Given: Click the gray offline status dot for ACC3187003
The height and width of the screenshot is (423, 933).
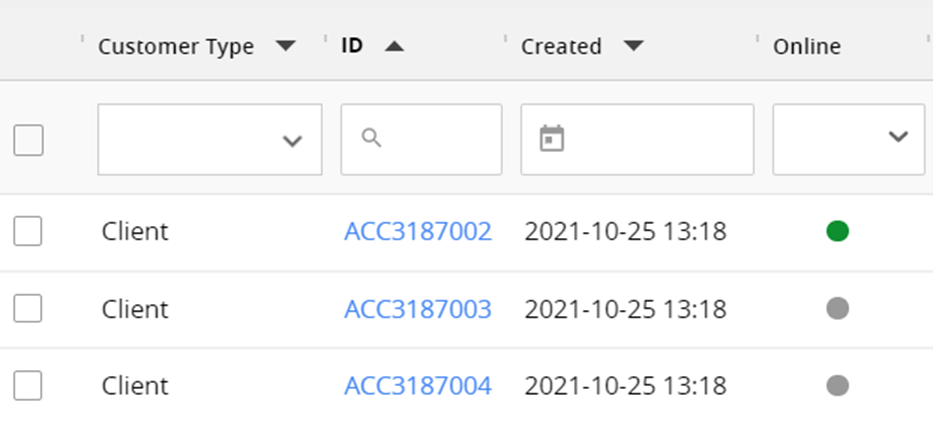Looking at the screenshot, I should coord(838,309).
